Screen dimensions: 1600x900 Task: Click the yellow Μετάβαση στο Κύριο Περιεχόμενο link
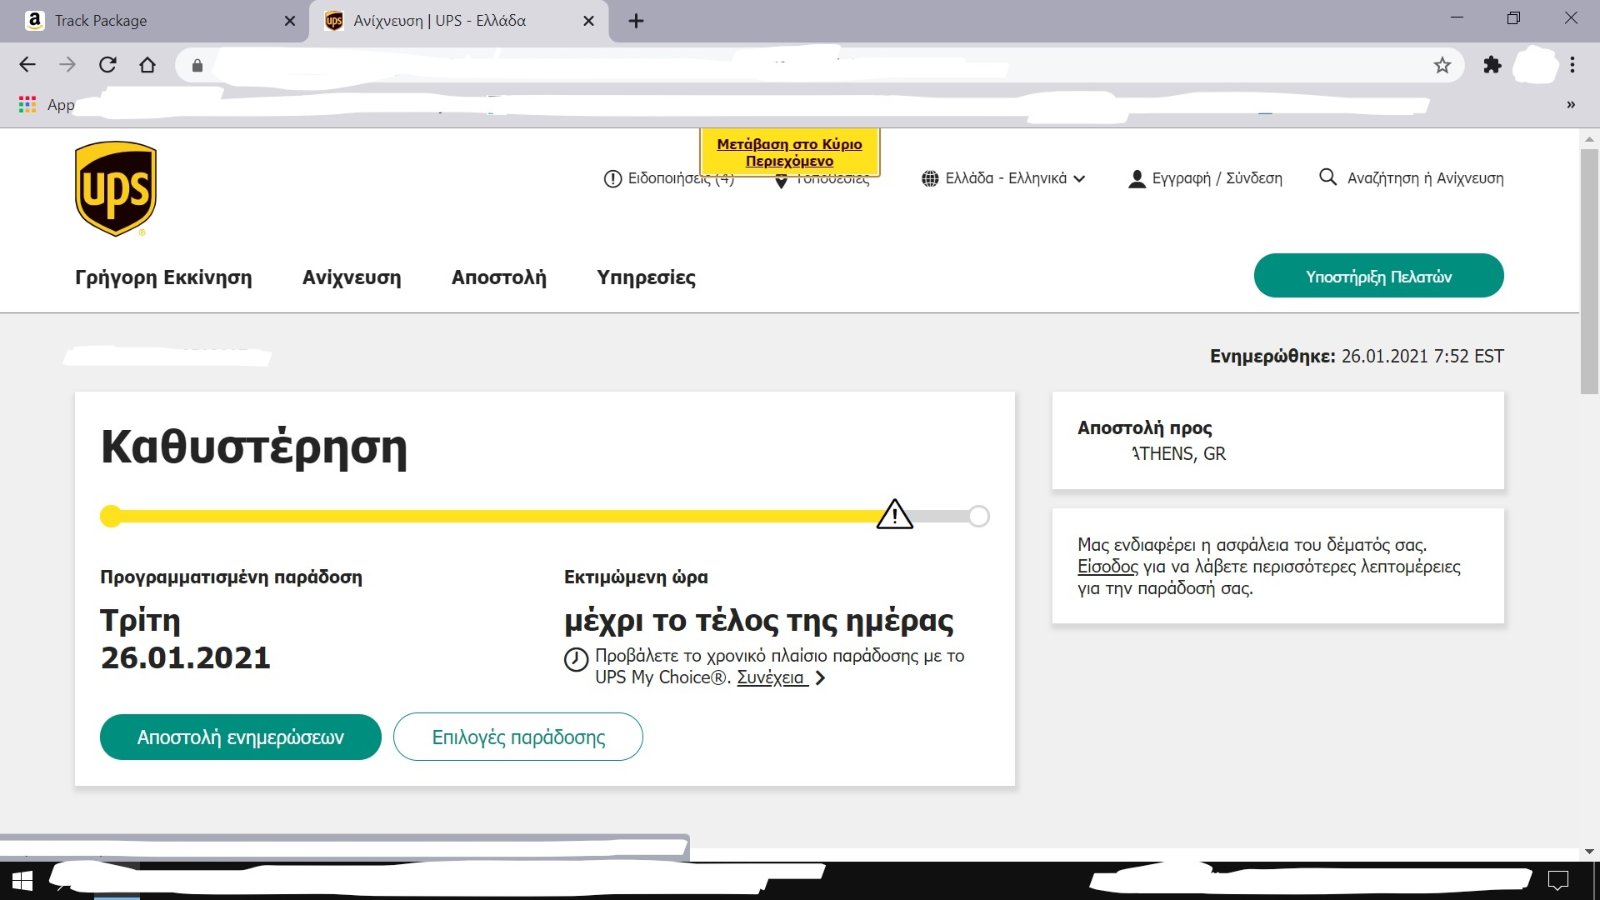pyautogui.click(x=789, y=152)
